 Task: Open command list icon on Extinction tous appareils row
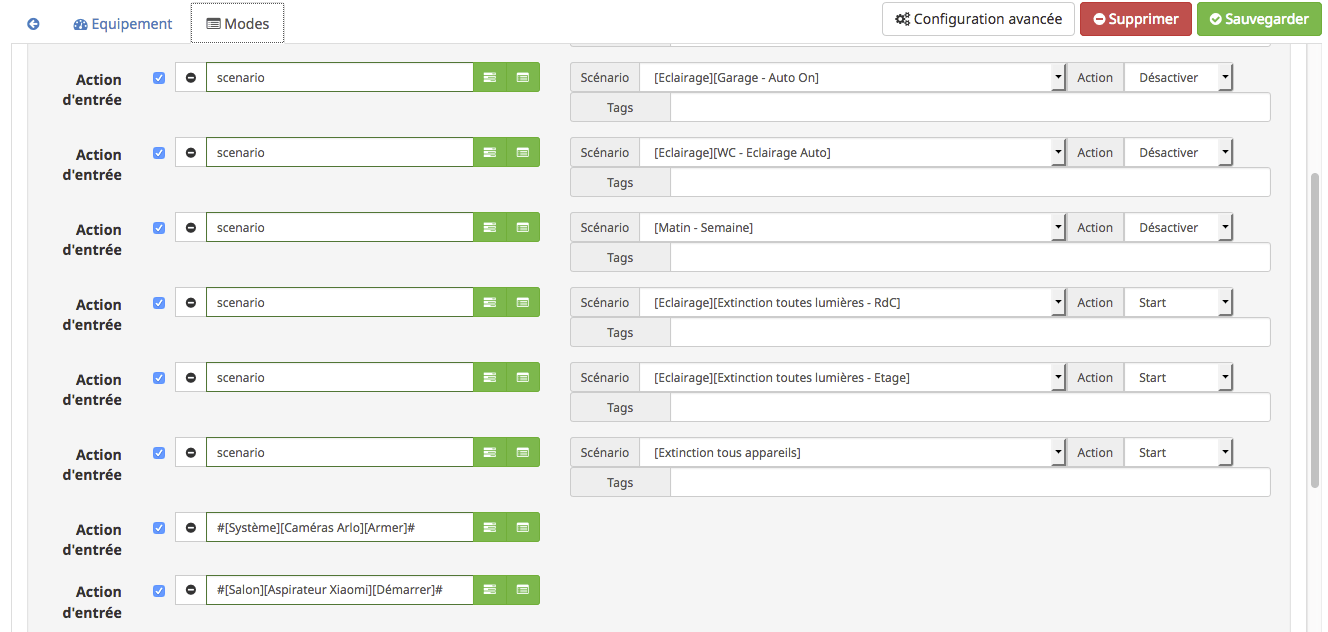point(523,452)
